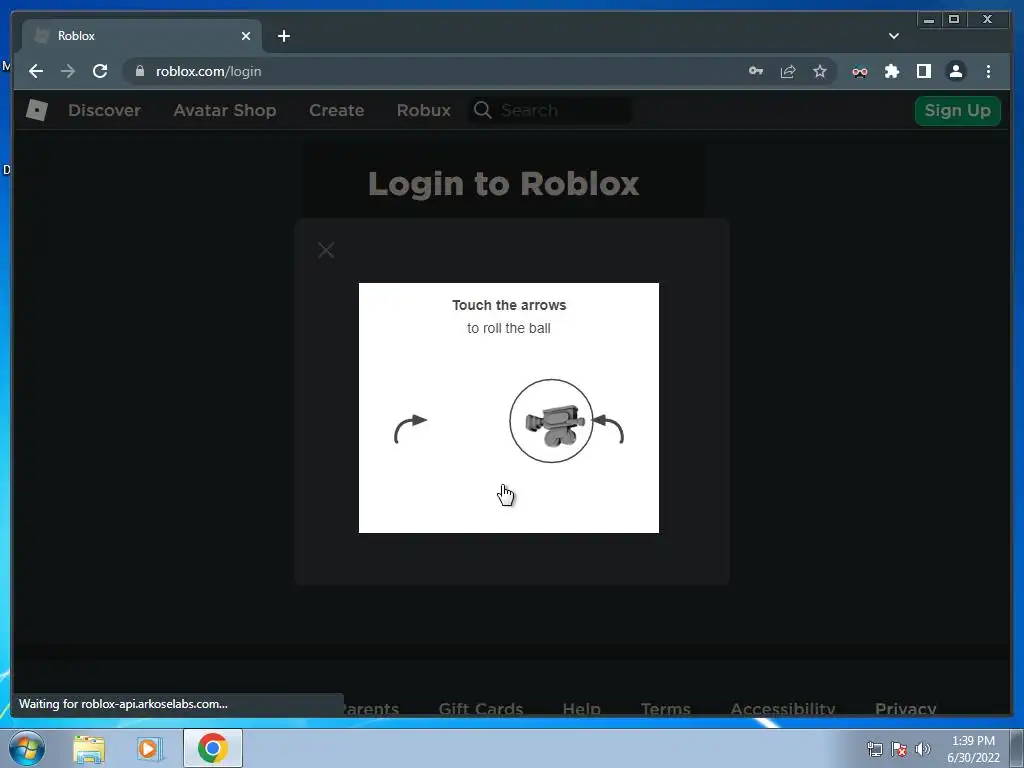The width and height of the screenshot is (1024, 768).
Task: Open the Help footer link
Action: [581, 709]
